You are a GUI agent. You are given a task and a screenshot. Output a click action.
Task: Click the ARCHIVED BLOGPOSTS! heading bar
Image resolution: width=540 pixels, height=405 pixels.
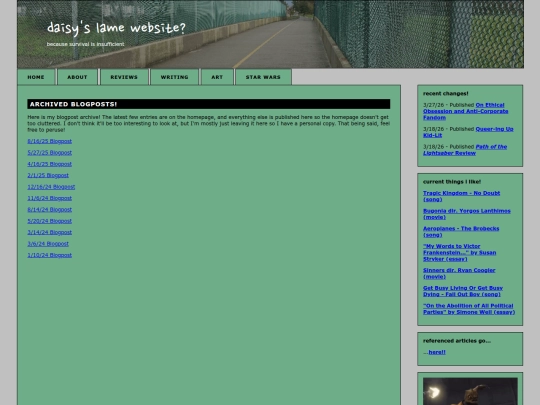pos(209,104)
